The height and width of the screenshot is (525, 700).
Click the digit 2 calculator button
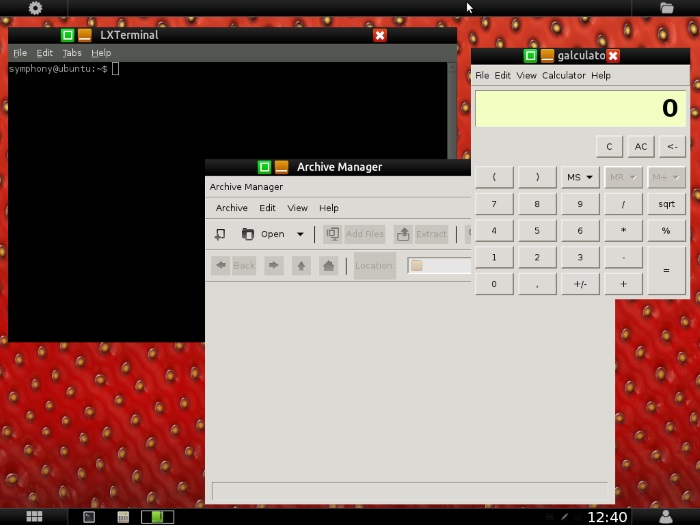[537, 257]
